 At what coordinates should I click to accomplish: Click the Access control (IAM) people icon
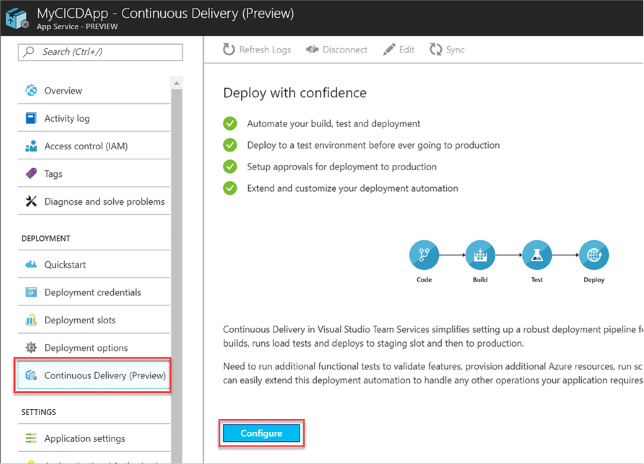[x=31, y=146]
